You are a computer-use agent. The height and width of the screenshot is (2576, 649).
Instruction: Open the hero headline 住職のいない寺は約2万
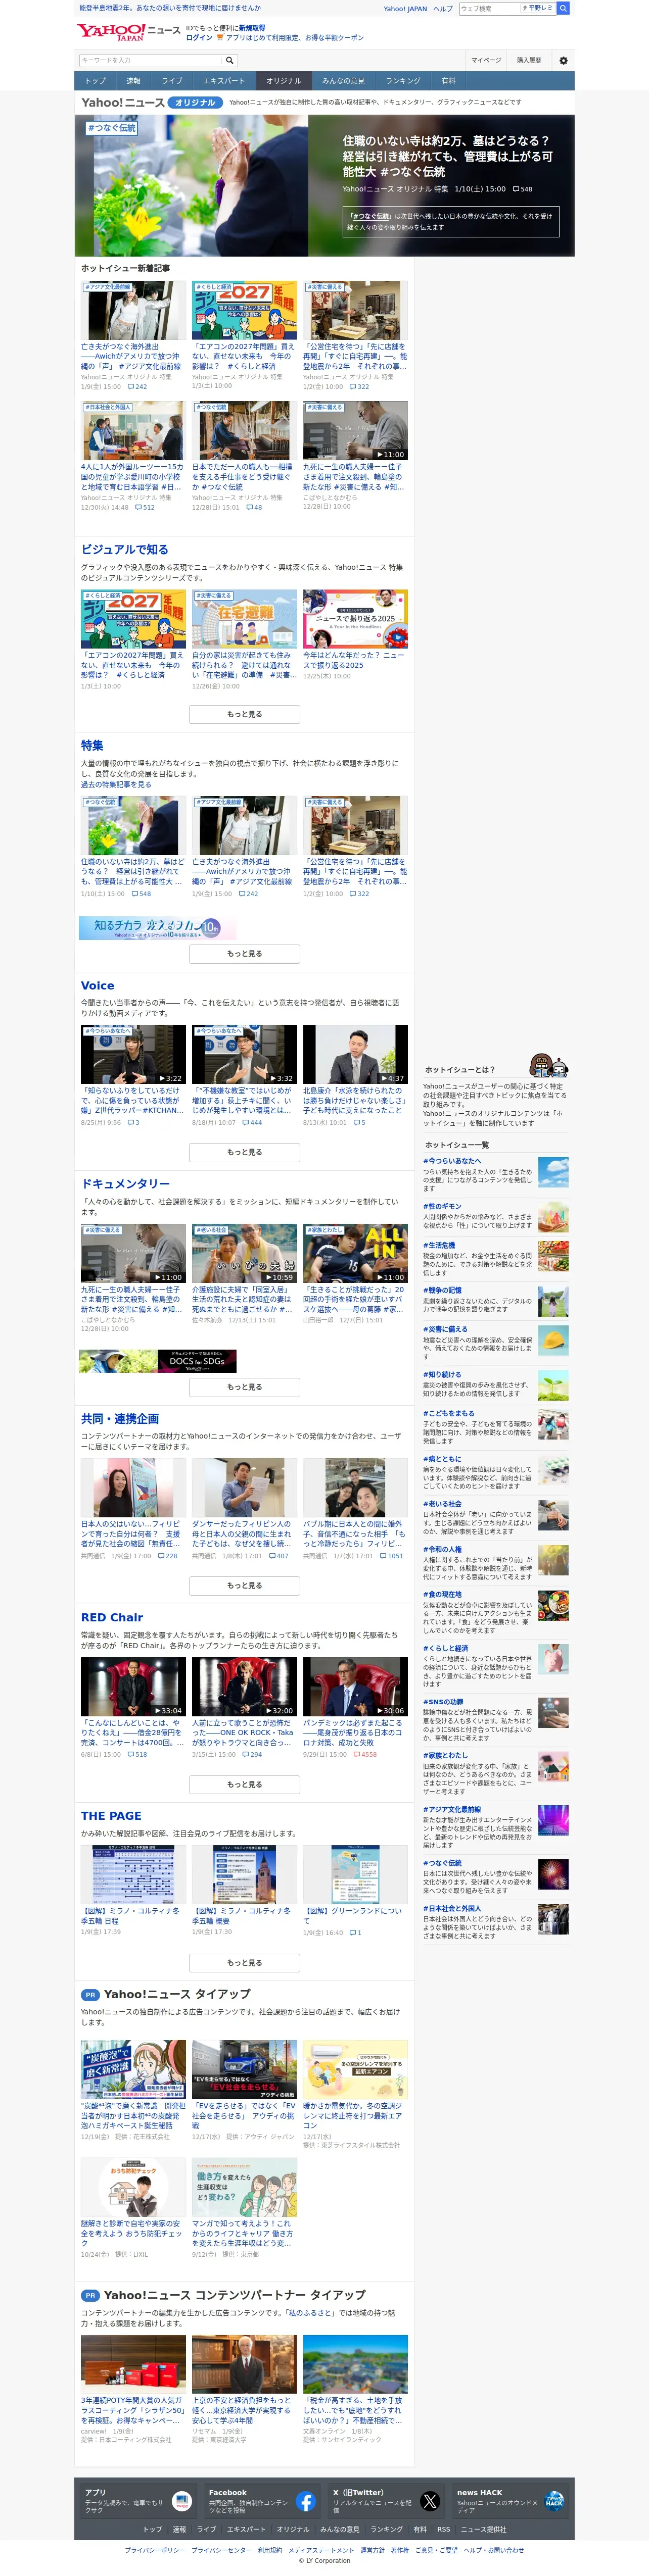pos(447,156)
